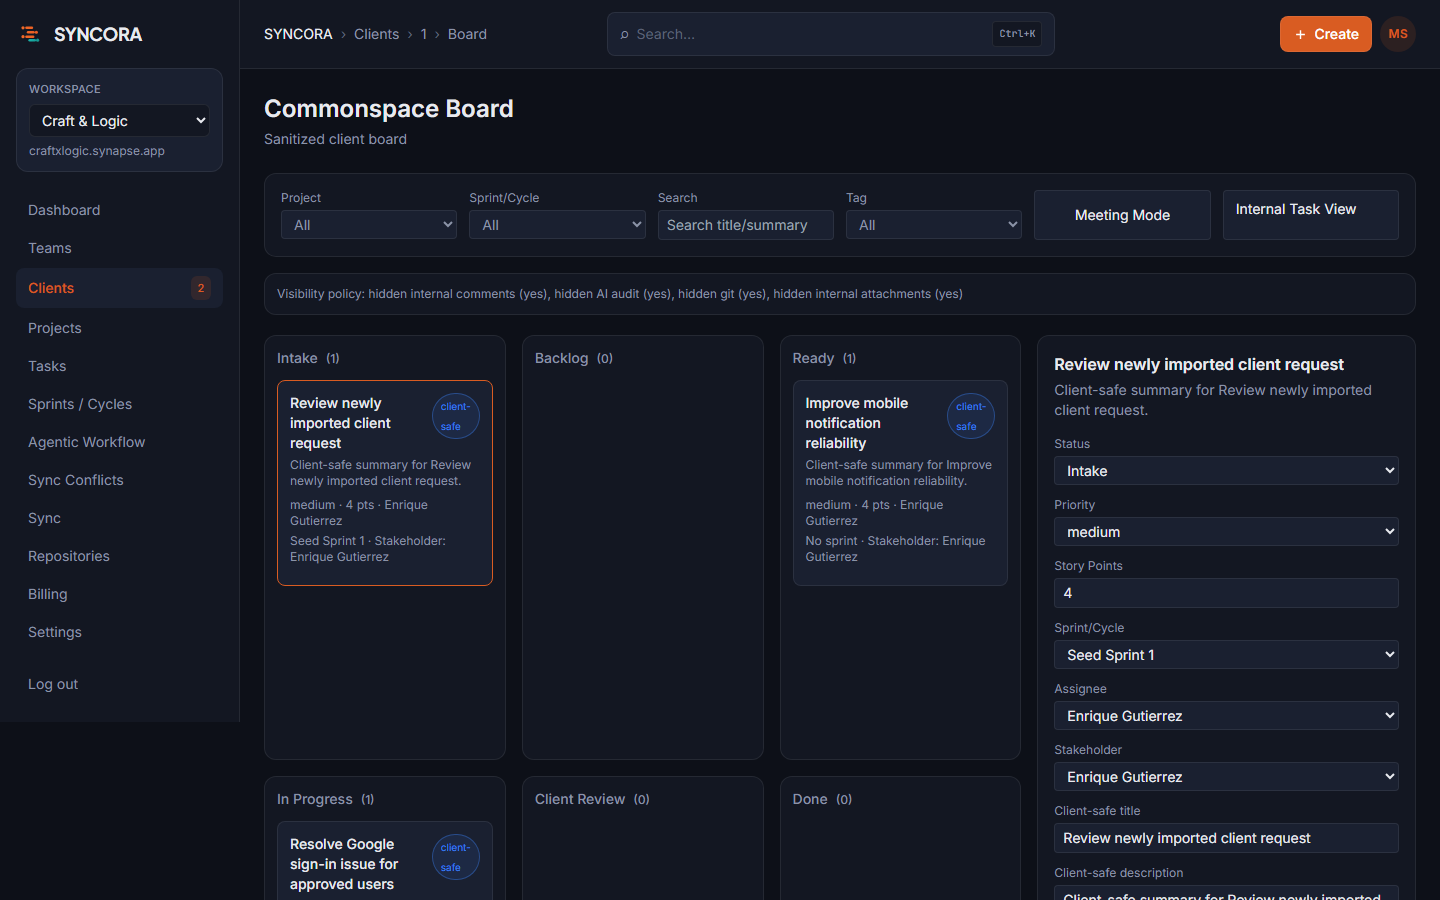
Task: Open the Stakeholder dropdown
Action: point(1226,777)
